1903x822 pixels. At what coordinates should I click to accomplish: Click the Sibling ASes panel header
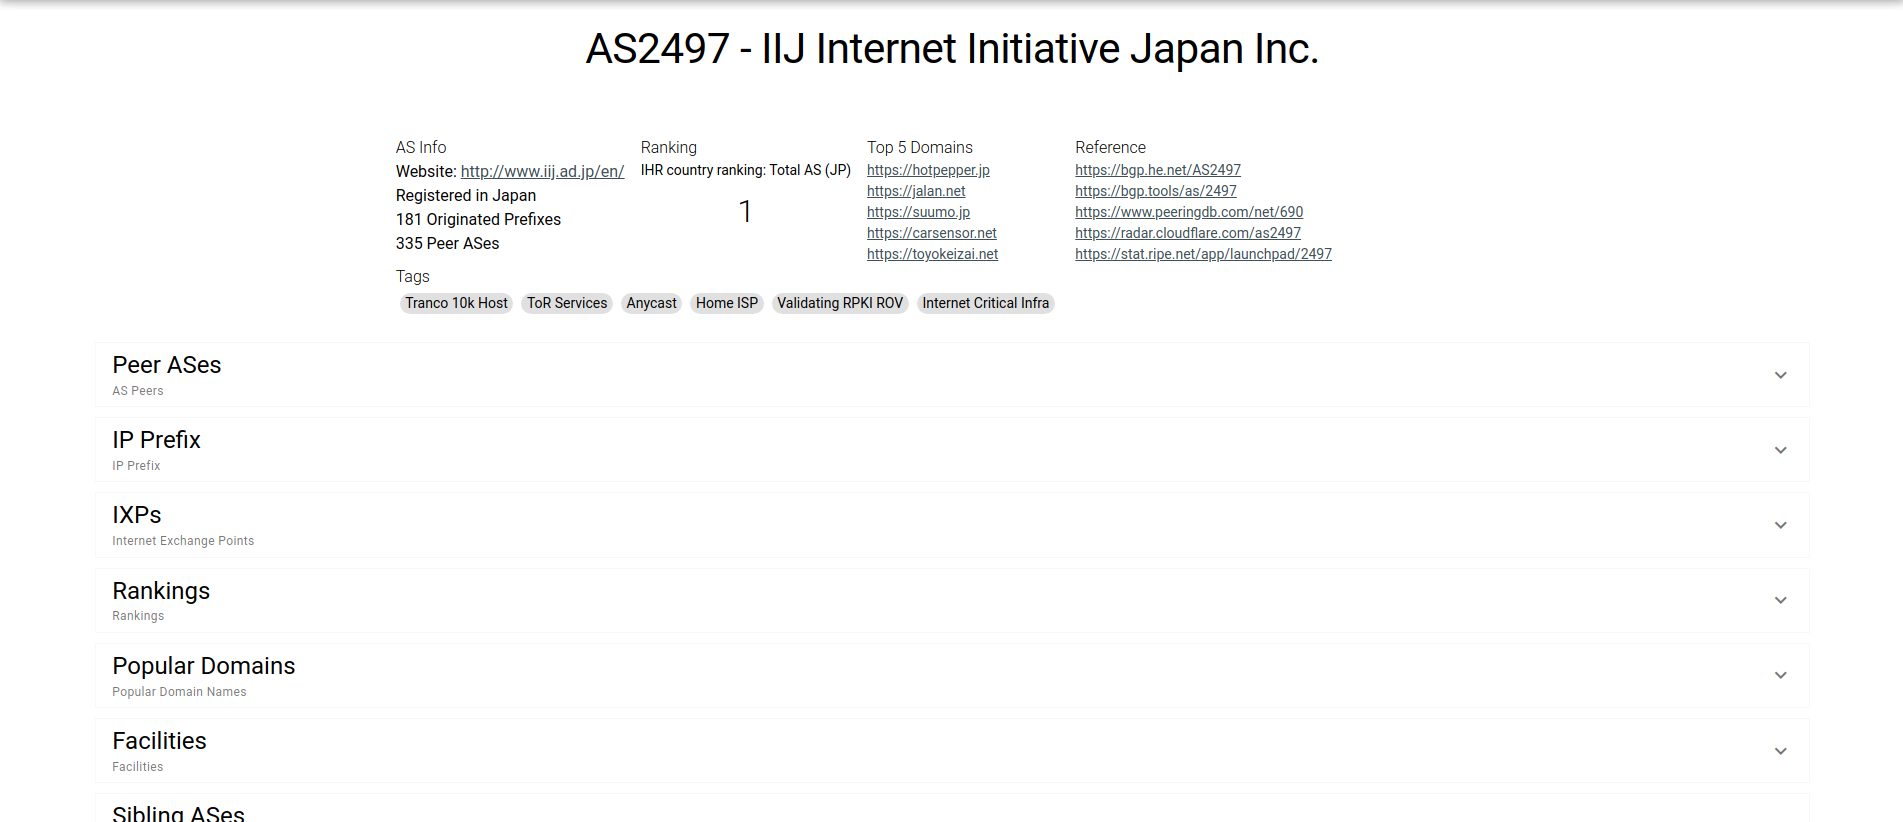point(178,812)
